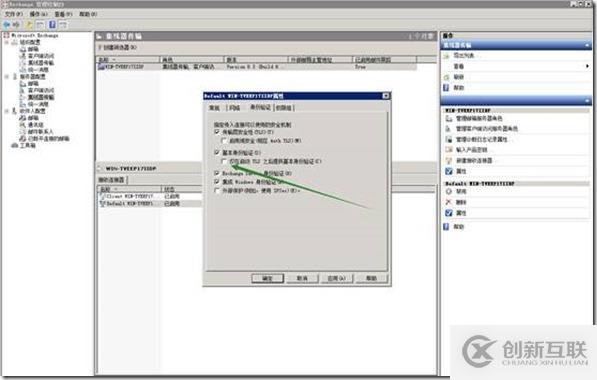Open the 查看 menu in menu bar

(63, 14)
